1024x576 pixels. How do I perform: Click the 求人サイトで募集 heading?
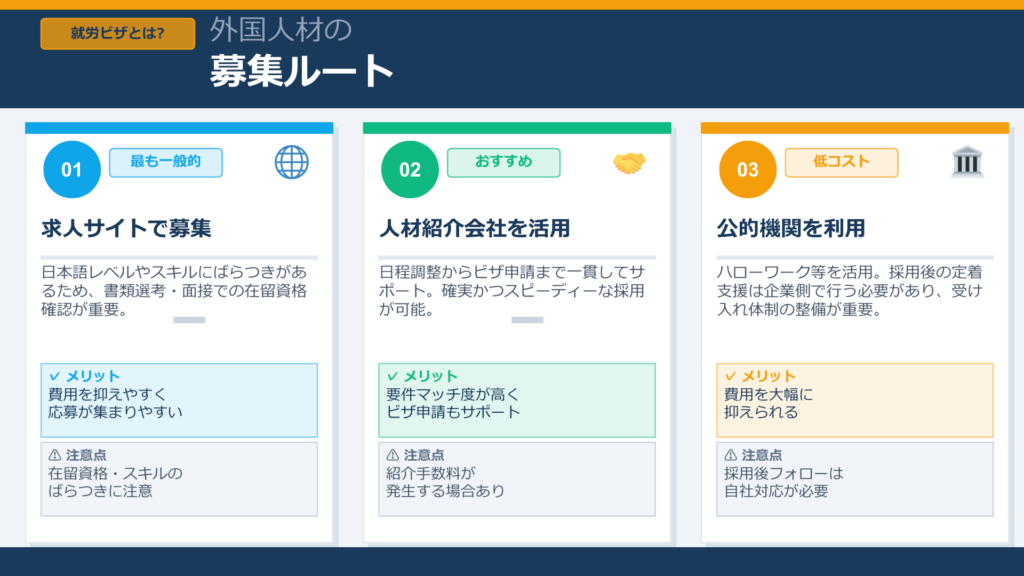126,229
